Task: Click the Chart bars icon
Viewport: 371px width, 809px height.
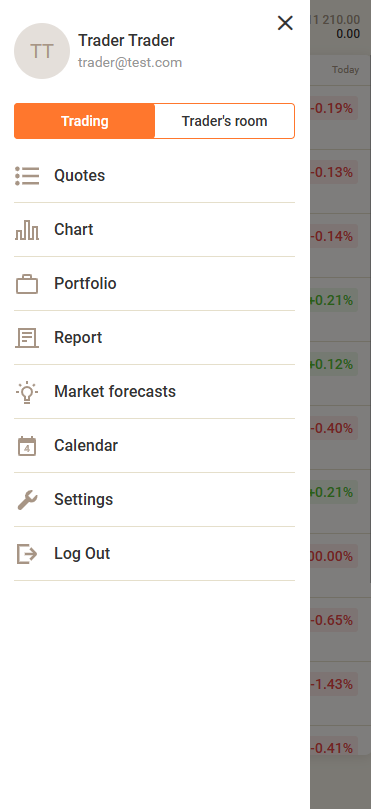Action: tap(27, 230)
